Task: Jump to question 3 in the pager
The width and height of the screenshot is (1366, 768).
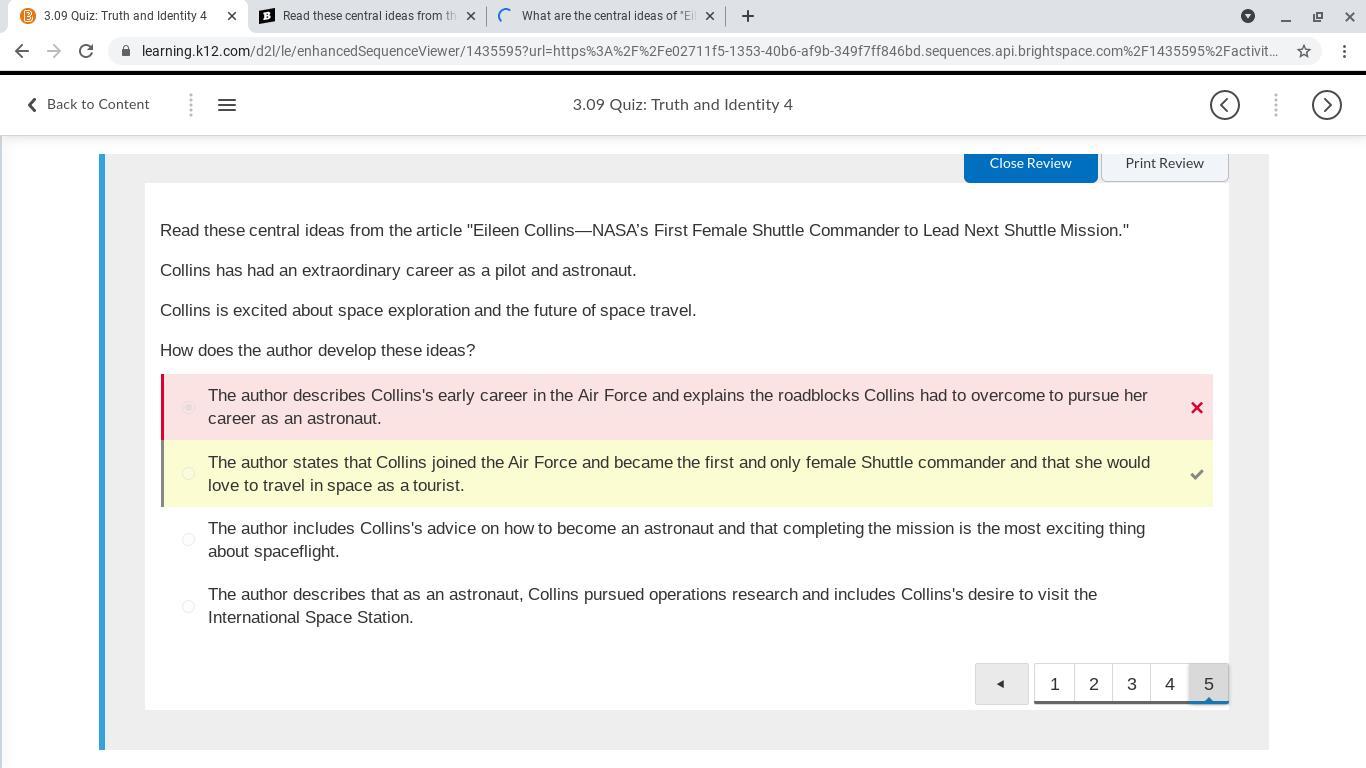Action: tap(1132, 684)
